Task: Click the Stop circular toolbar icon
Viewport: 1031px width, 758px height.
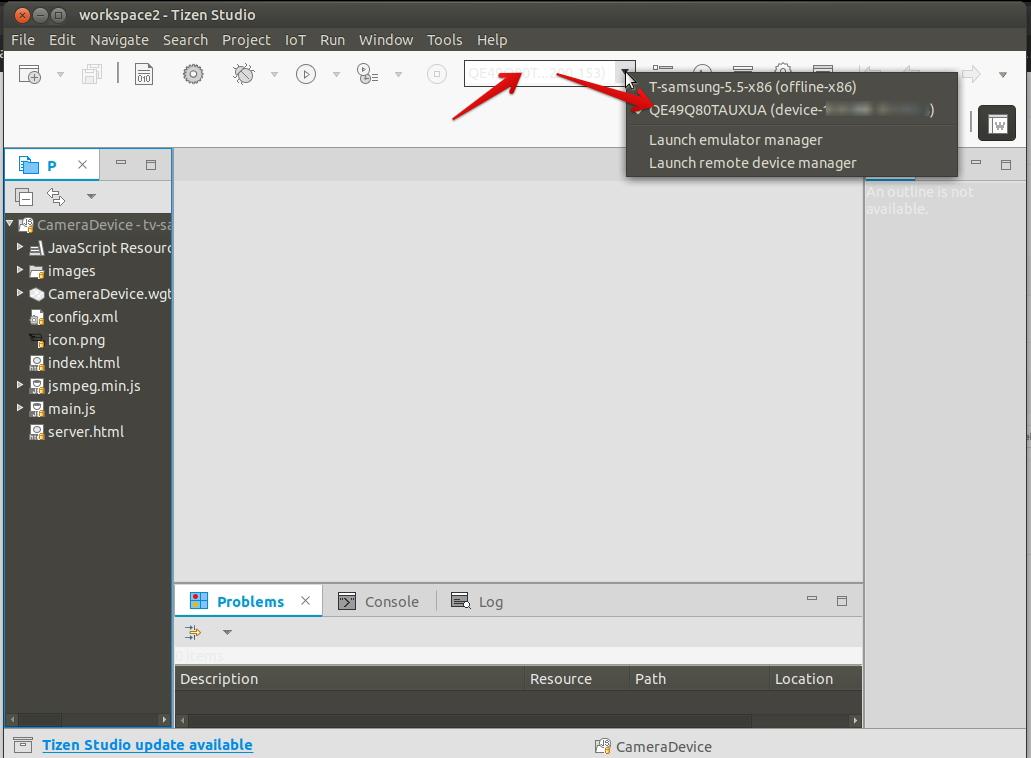Action: click(437, 74)
